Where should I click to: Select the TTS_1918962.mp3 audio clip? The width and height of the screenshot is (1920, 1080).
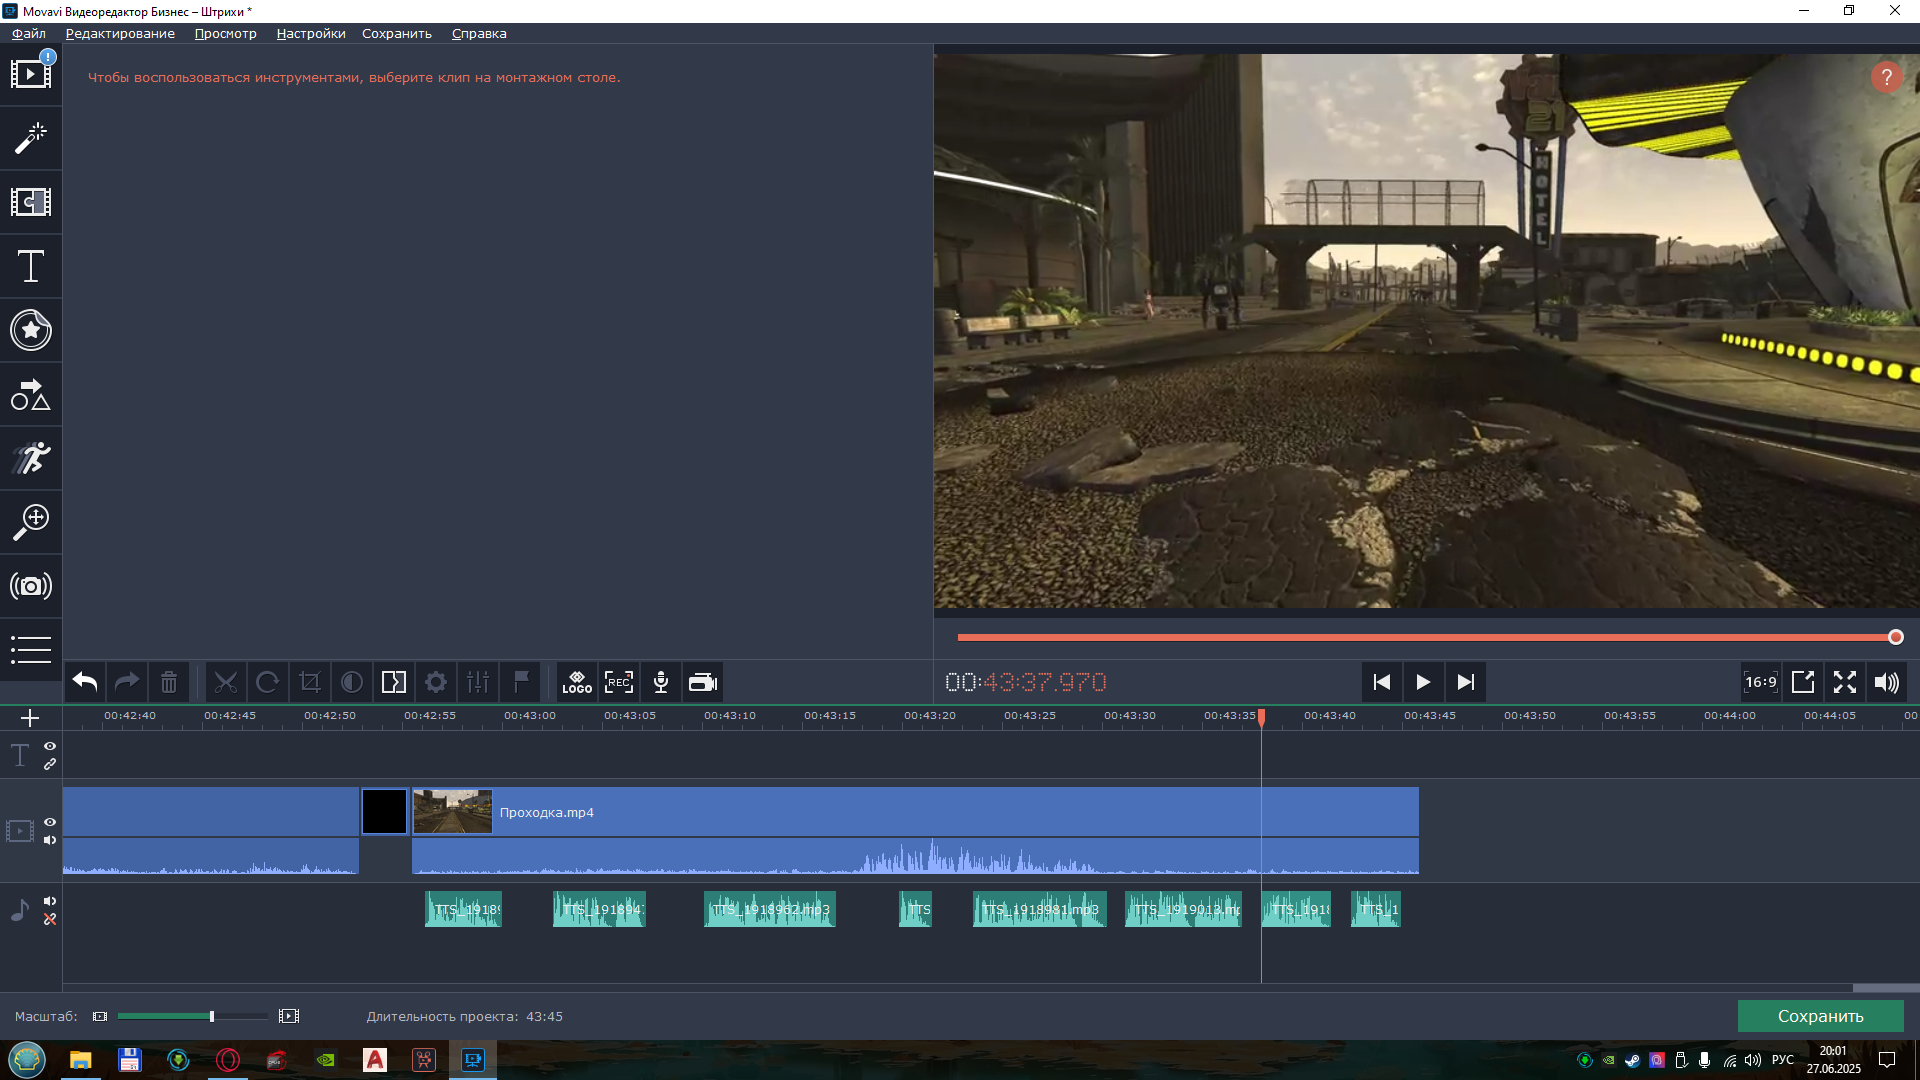coord(769,909)
